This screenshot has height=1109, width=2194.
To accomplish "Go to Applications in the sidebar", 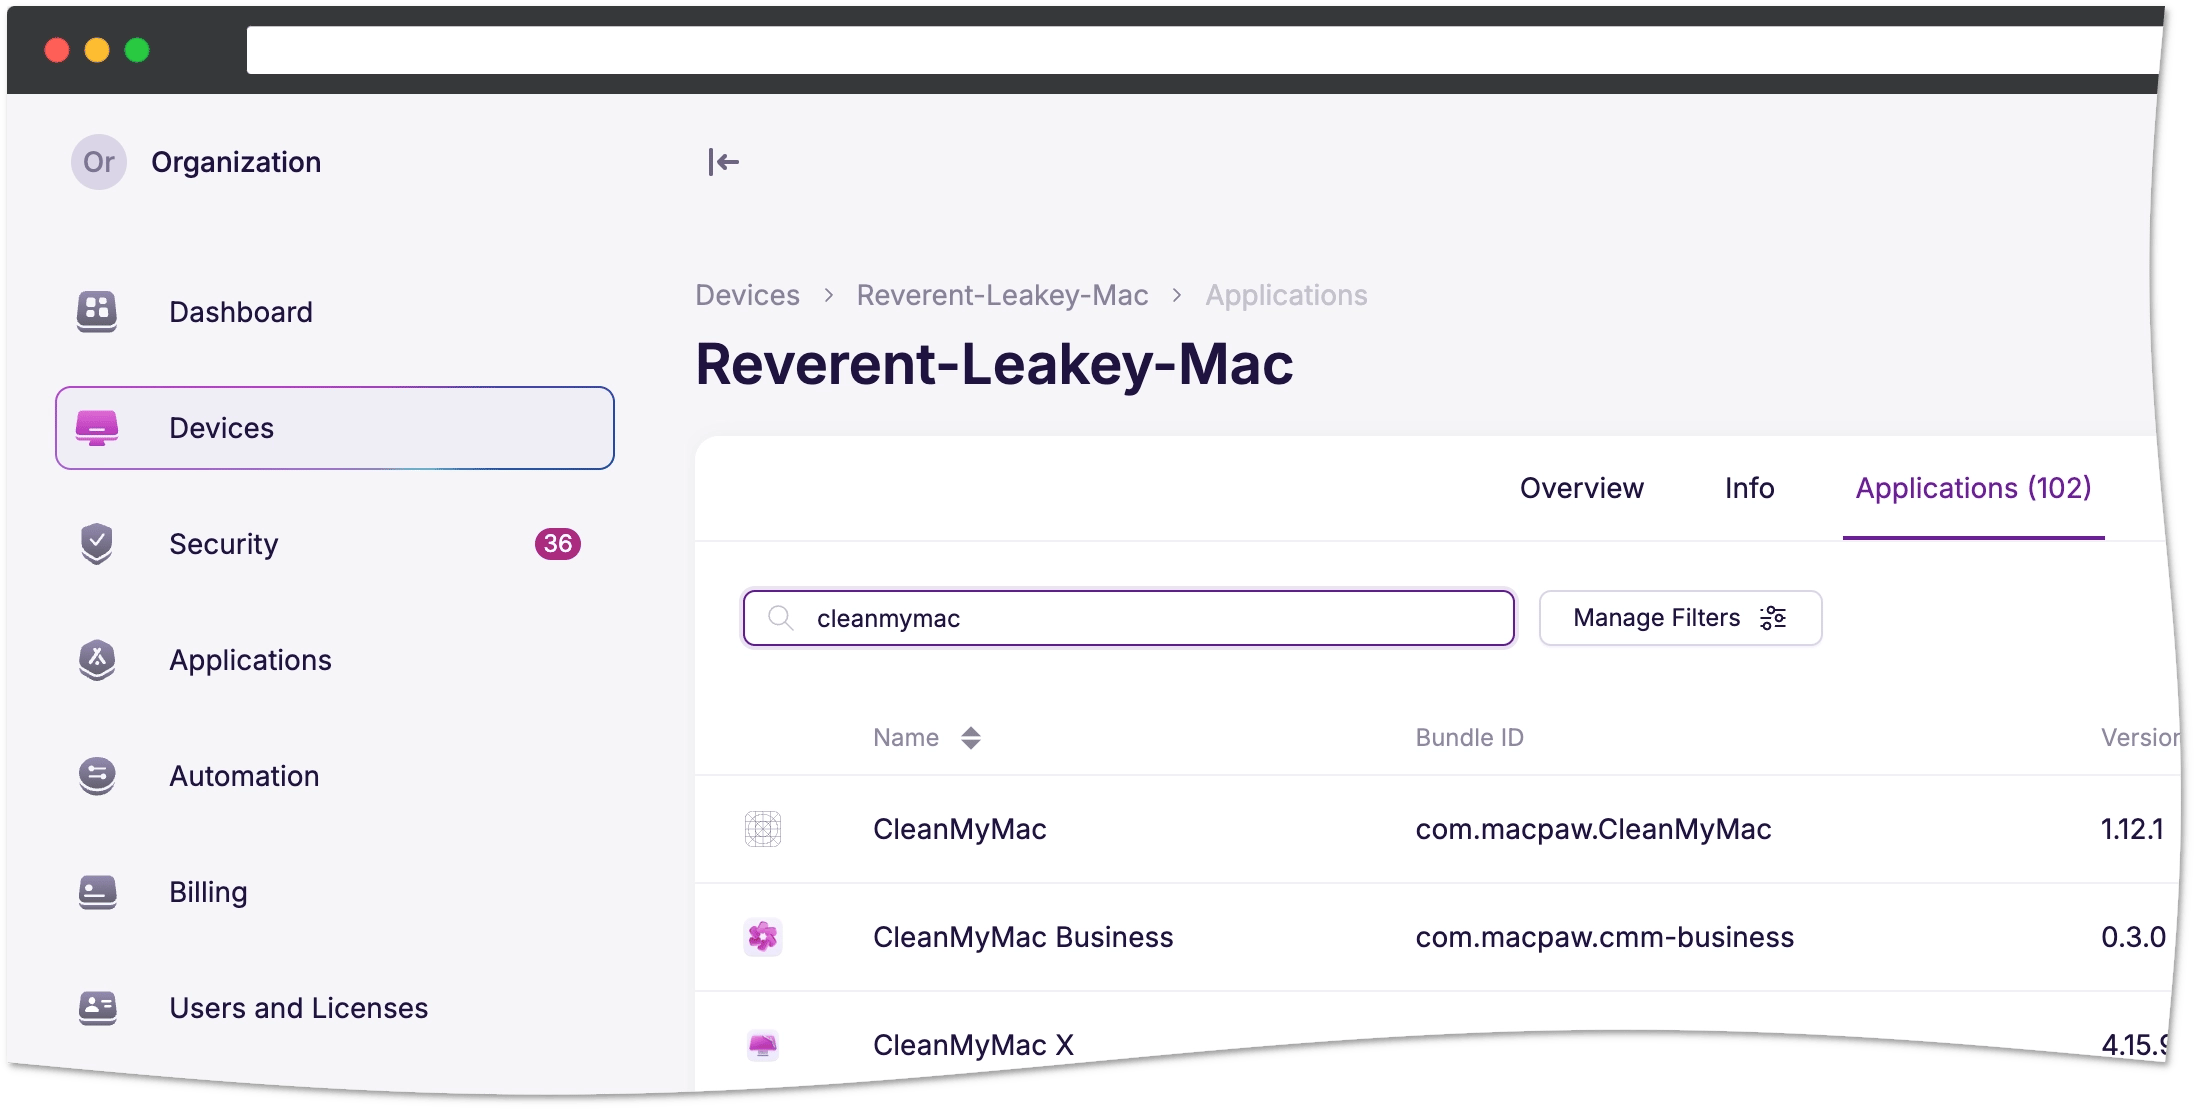I will (335, 660).
